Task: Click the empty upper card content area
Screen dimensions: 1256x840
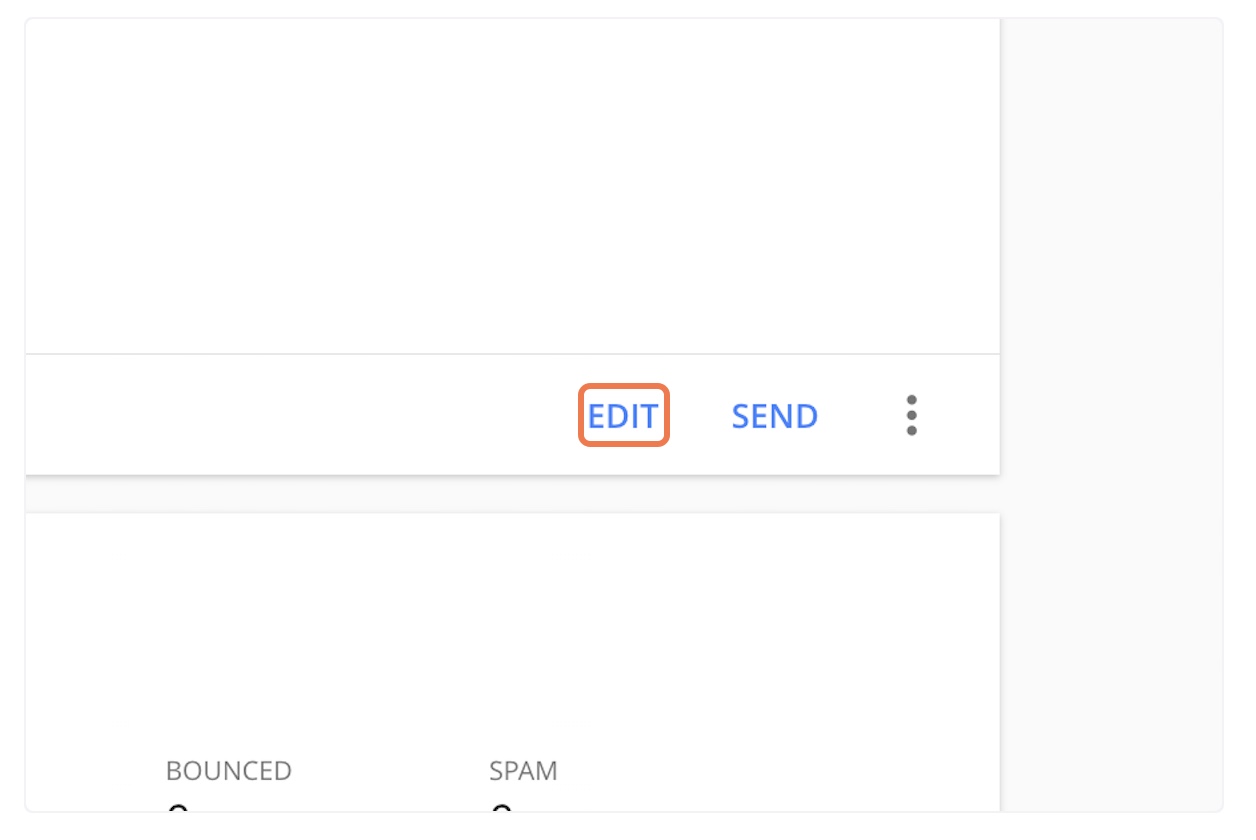Action: point(512,186)
